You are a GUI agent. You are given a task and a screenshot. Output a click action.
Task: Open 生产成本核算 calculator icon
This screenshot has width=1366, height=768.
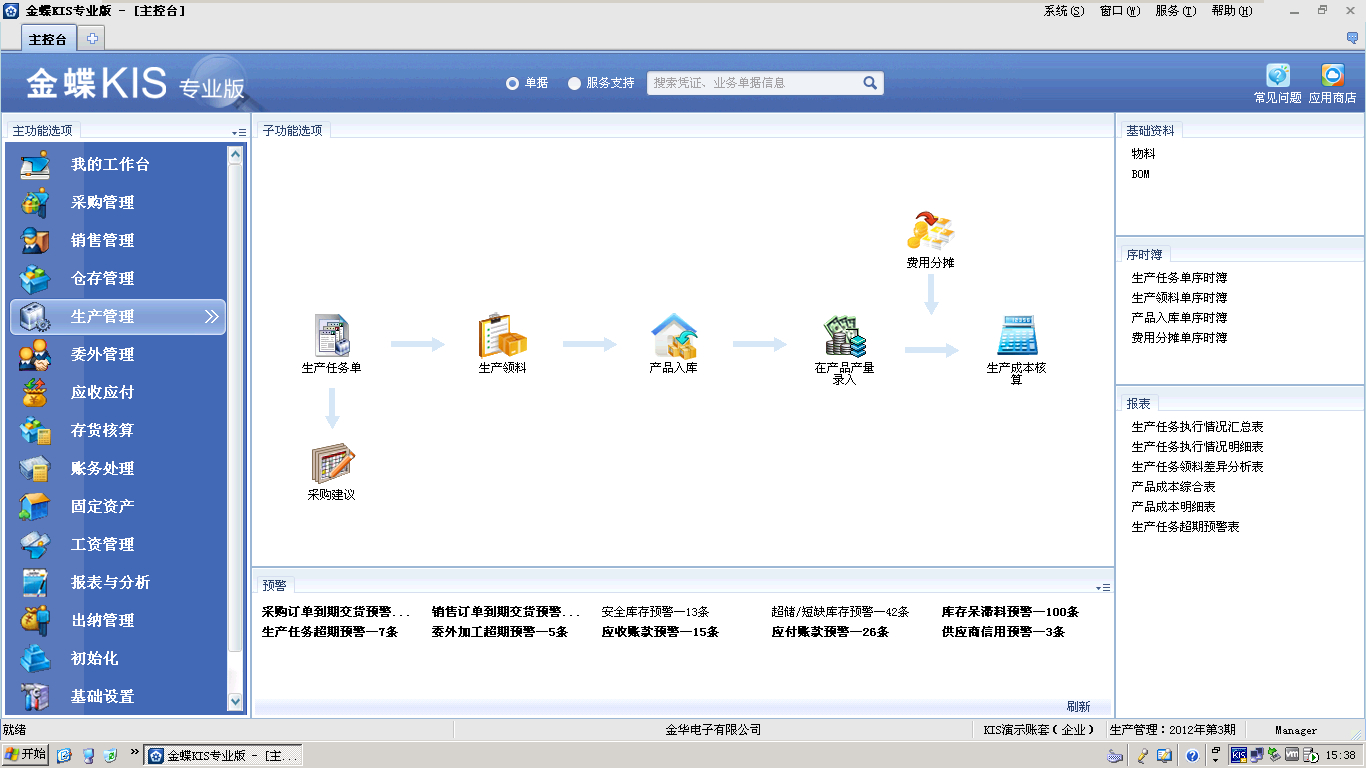click(x=1017, y=335)
